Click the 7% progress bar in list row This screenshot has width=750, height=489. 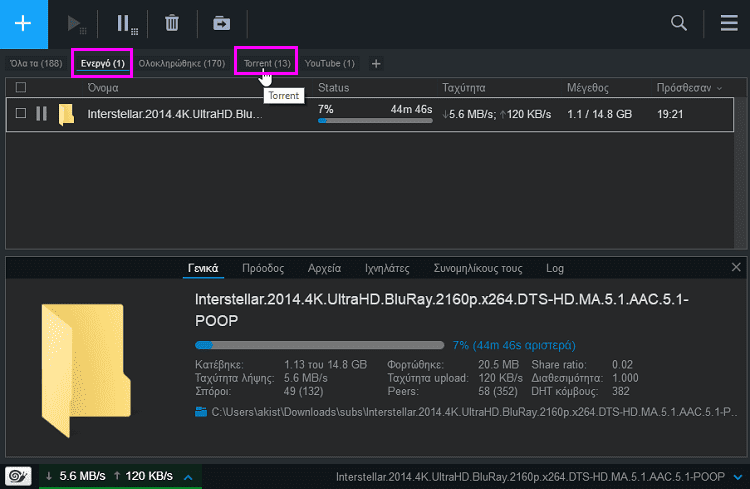pyautogui.click(x=375, y=121)
